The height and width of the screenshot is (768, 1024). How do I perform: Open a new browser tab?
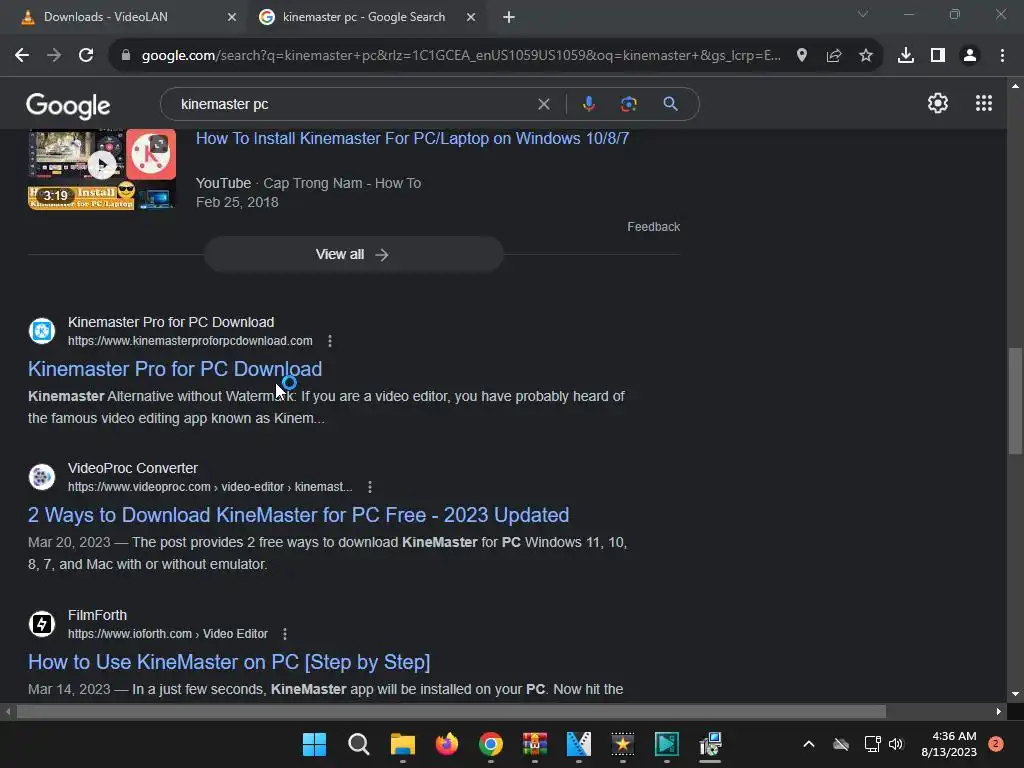click(x=509, y=17)
